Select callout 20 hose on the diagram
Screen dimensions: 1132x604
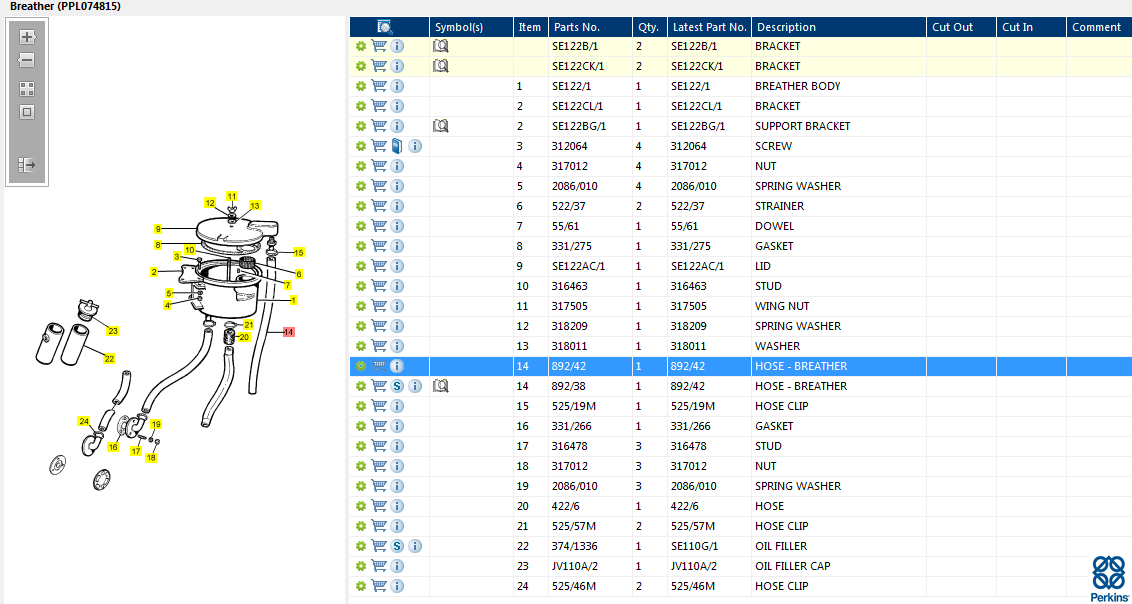pos(244,337)
